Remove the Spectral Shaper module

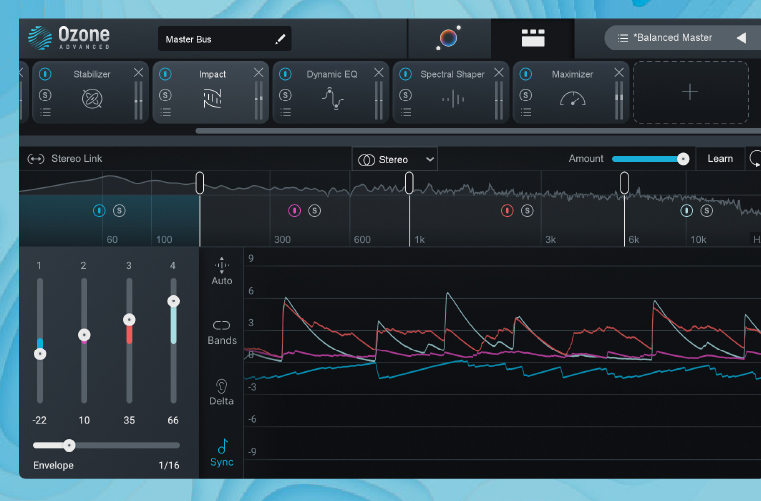(x=498, y=72)
